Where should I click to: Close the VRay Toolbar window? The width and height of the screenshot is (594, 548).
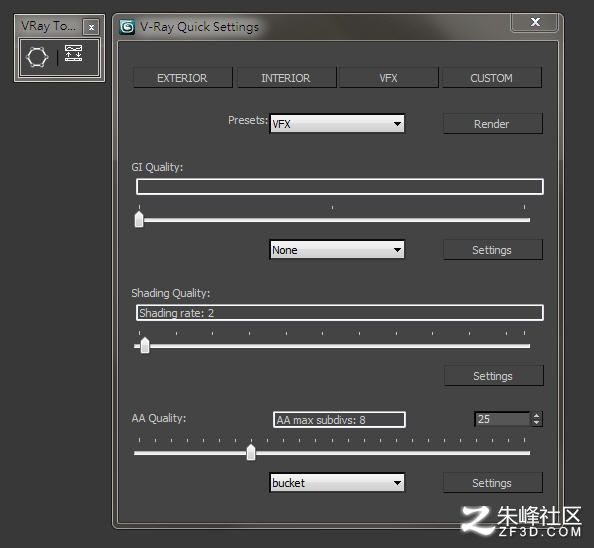coord(91,27)
